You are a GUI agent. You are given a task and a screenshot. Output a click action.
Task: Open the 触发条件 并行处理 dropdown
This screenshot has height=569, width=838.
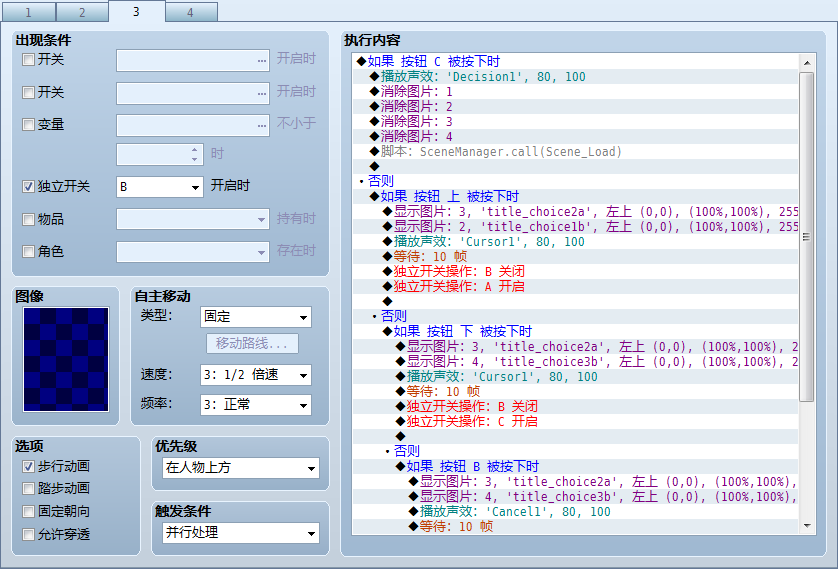241,533
